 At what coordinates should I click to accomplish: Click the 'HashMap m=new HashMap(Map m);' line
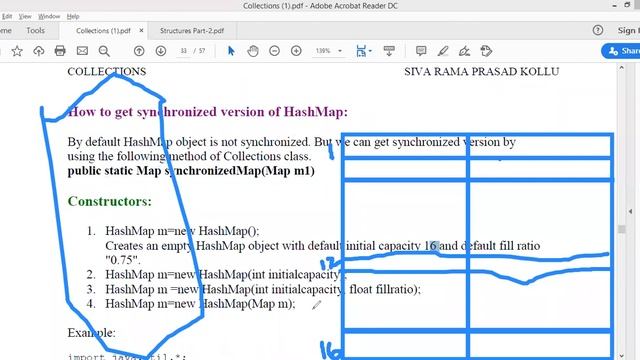tap(200, 304)
